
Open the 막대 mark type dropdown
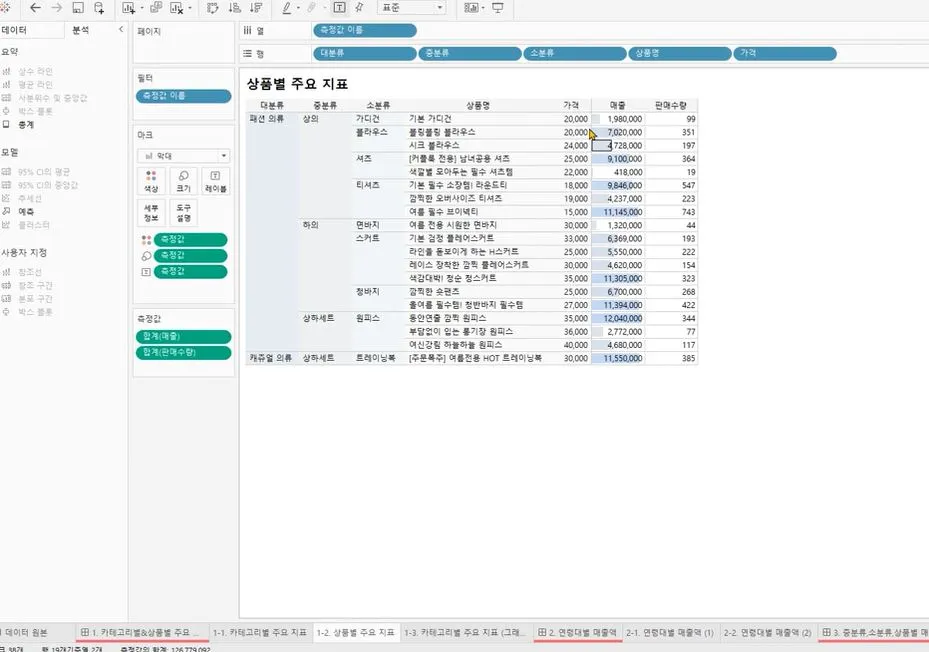click(x=184, y=156)
